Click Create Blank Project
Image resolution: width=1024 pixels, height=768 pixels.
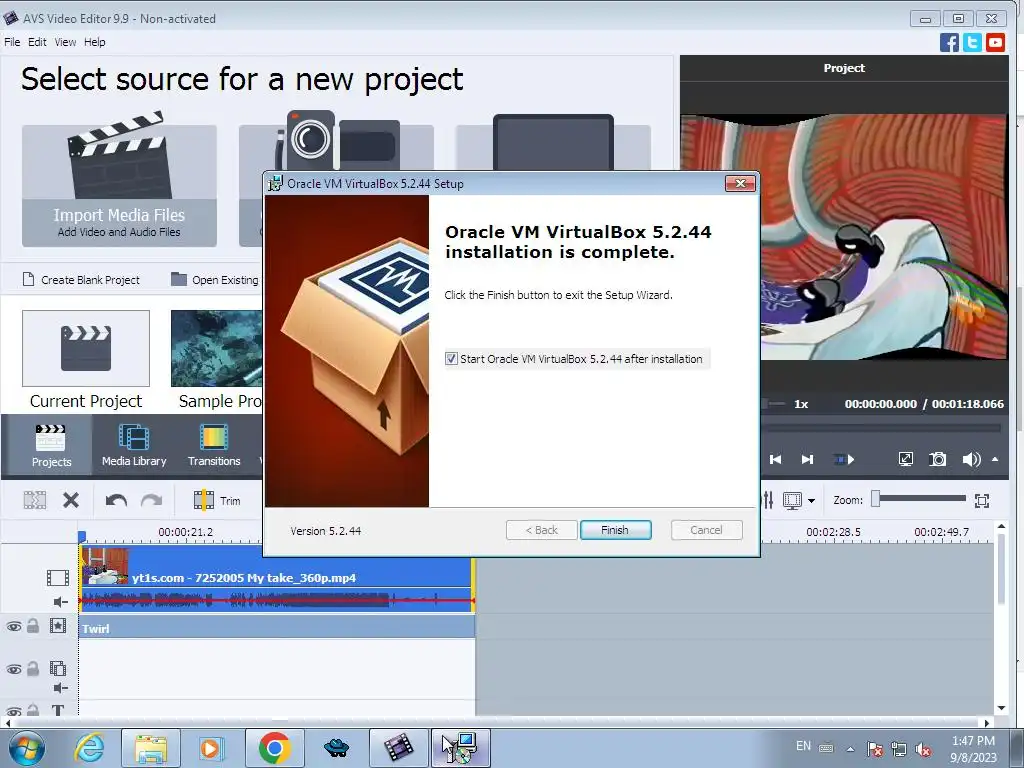point(82,280)
